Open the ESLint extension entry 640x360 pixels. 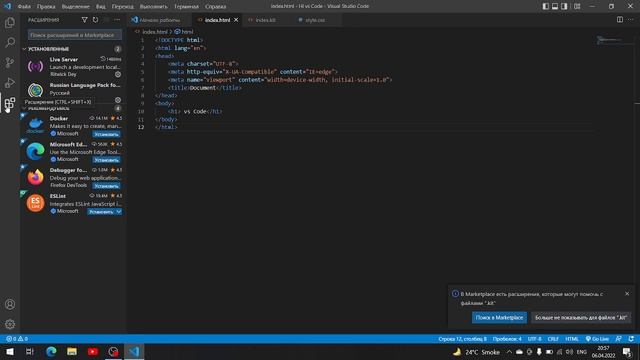(73, 203)
